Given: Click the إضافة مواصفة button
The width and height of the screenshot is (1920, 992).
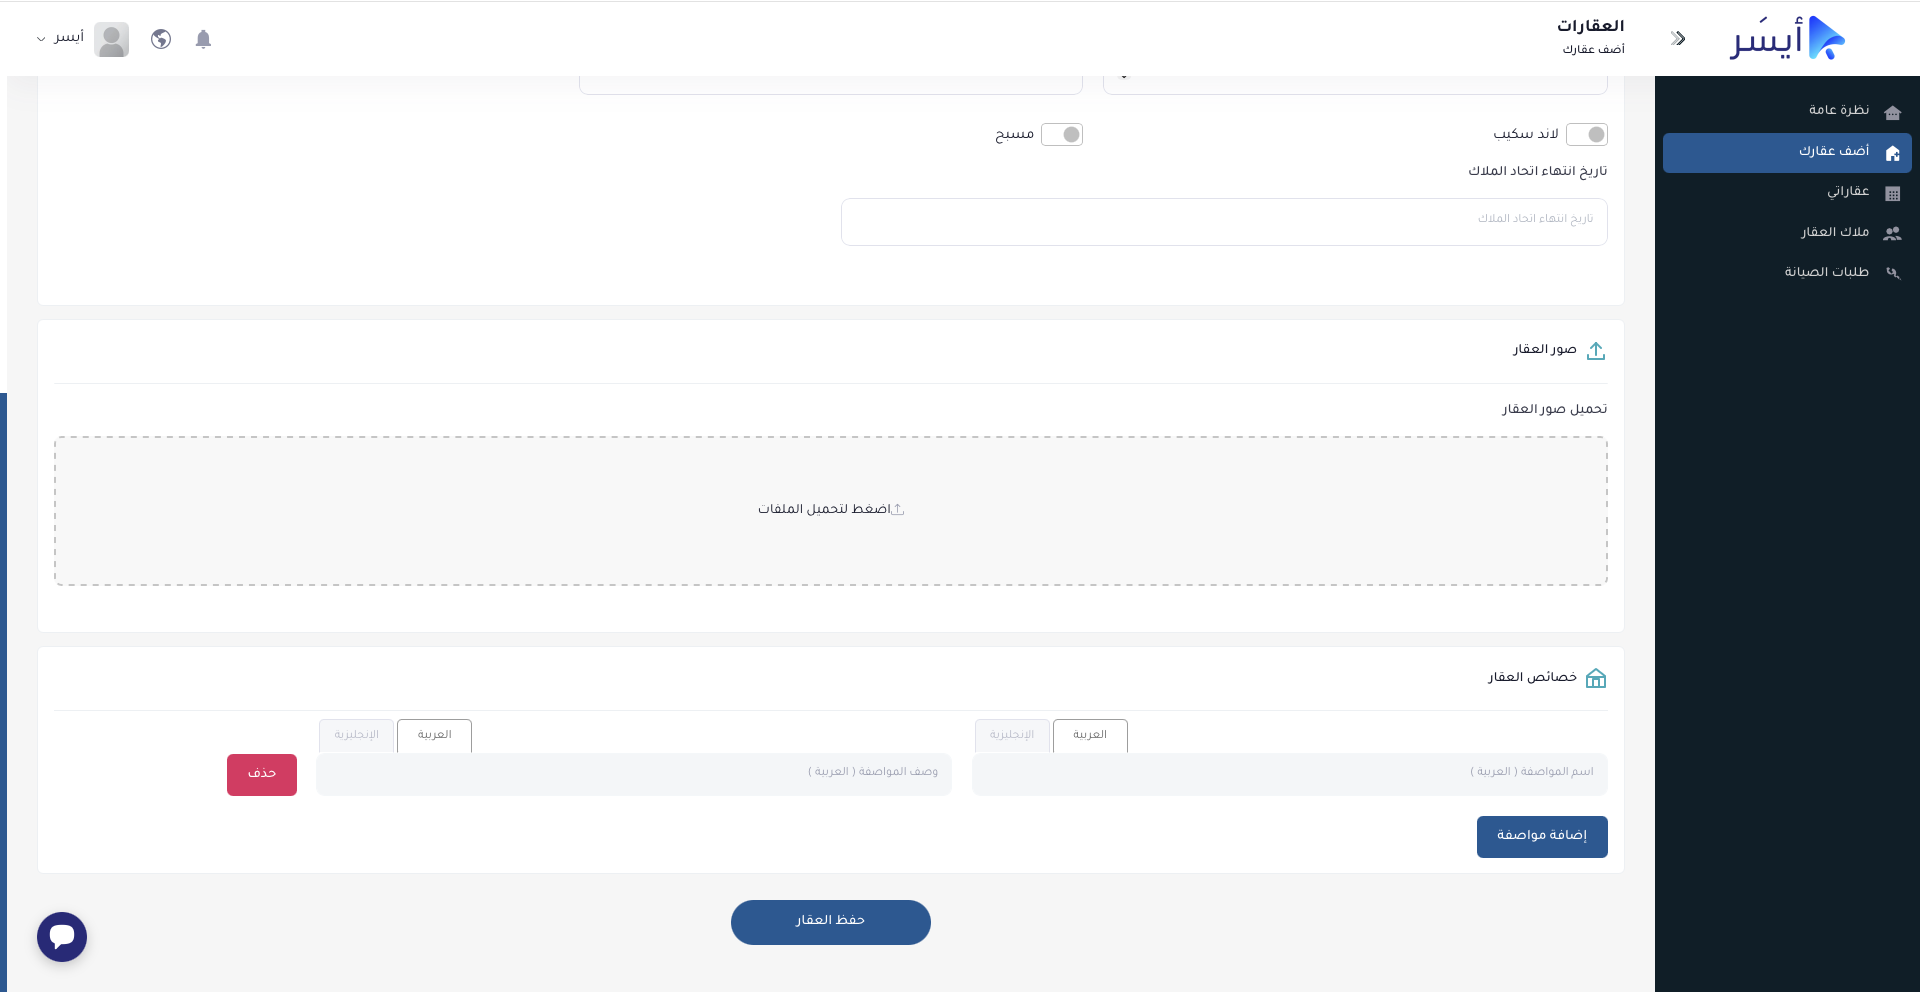Looking at the screenshot, I should (1541, 836).
